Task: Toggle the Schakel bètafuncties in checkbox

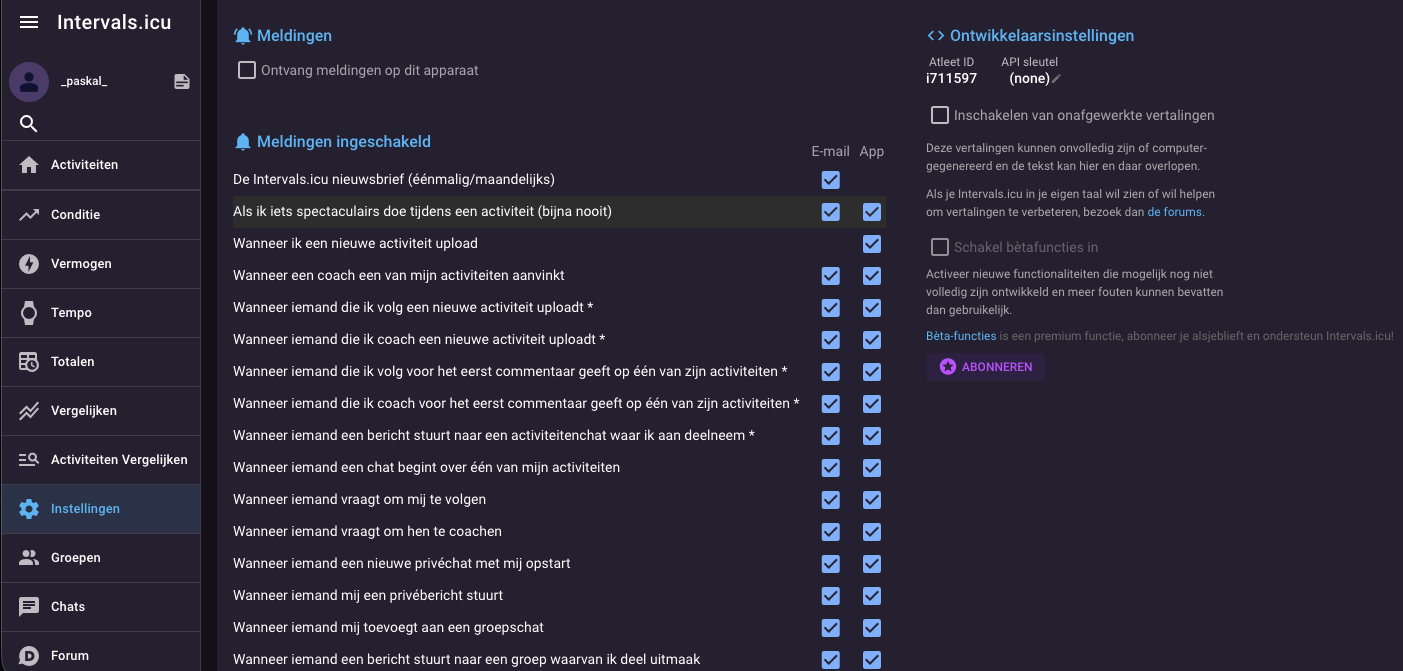Action: [x=939, y=247]
